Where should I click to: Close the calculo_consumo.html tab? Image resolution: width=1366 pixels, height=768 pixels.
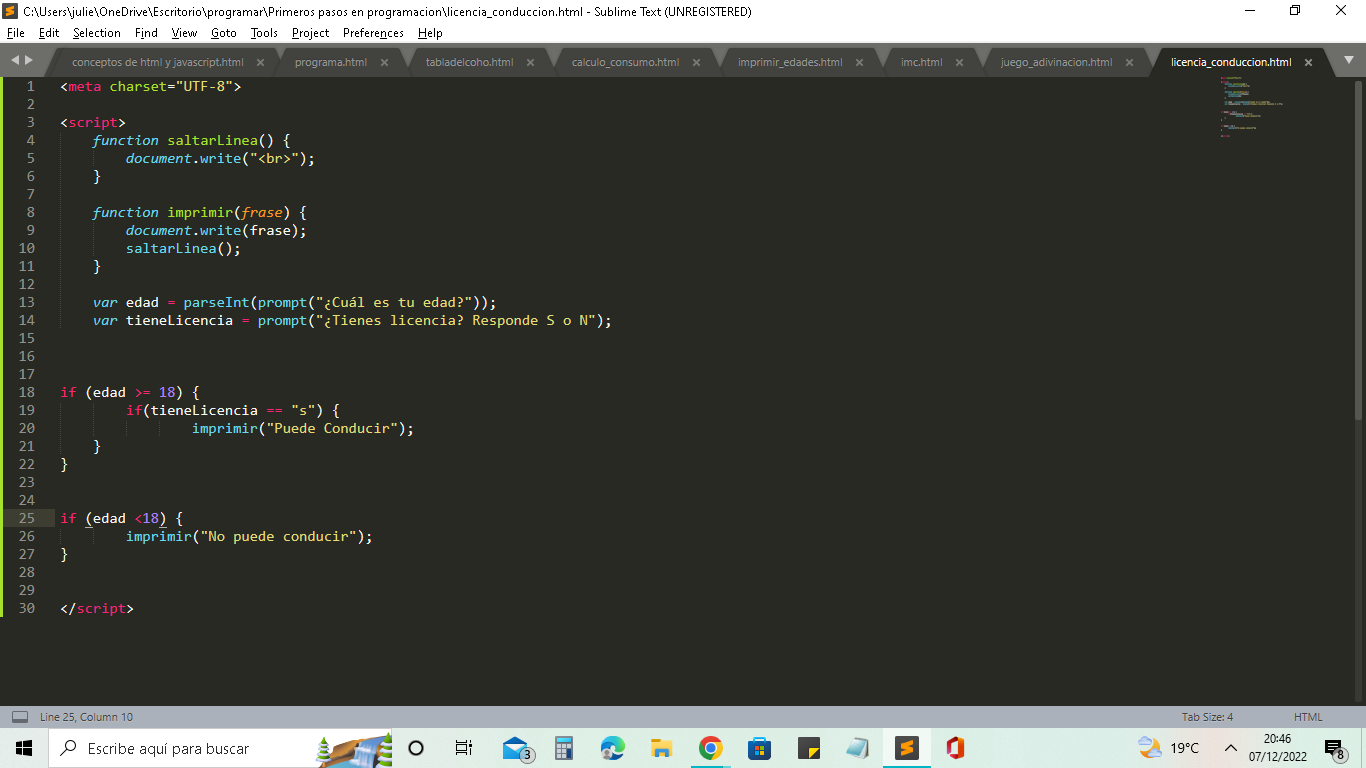(696, 62)
